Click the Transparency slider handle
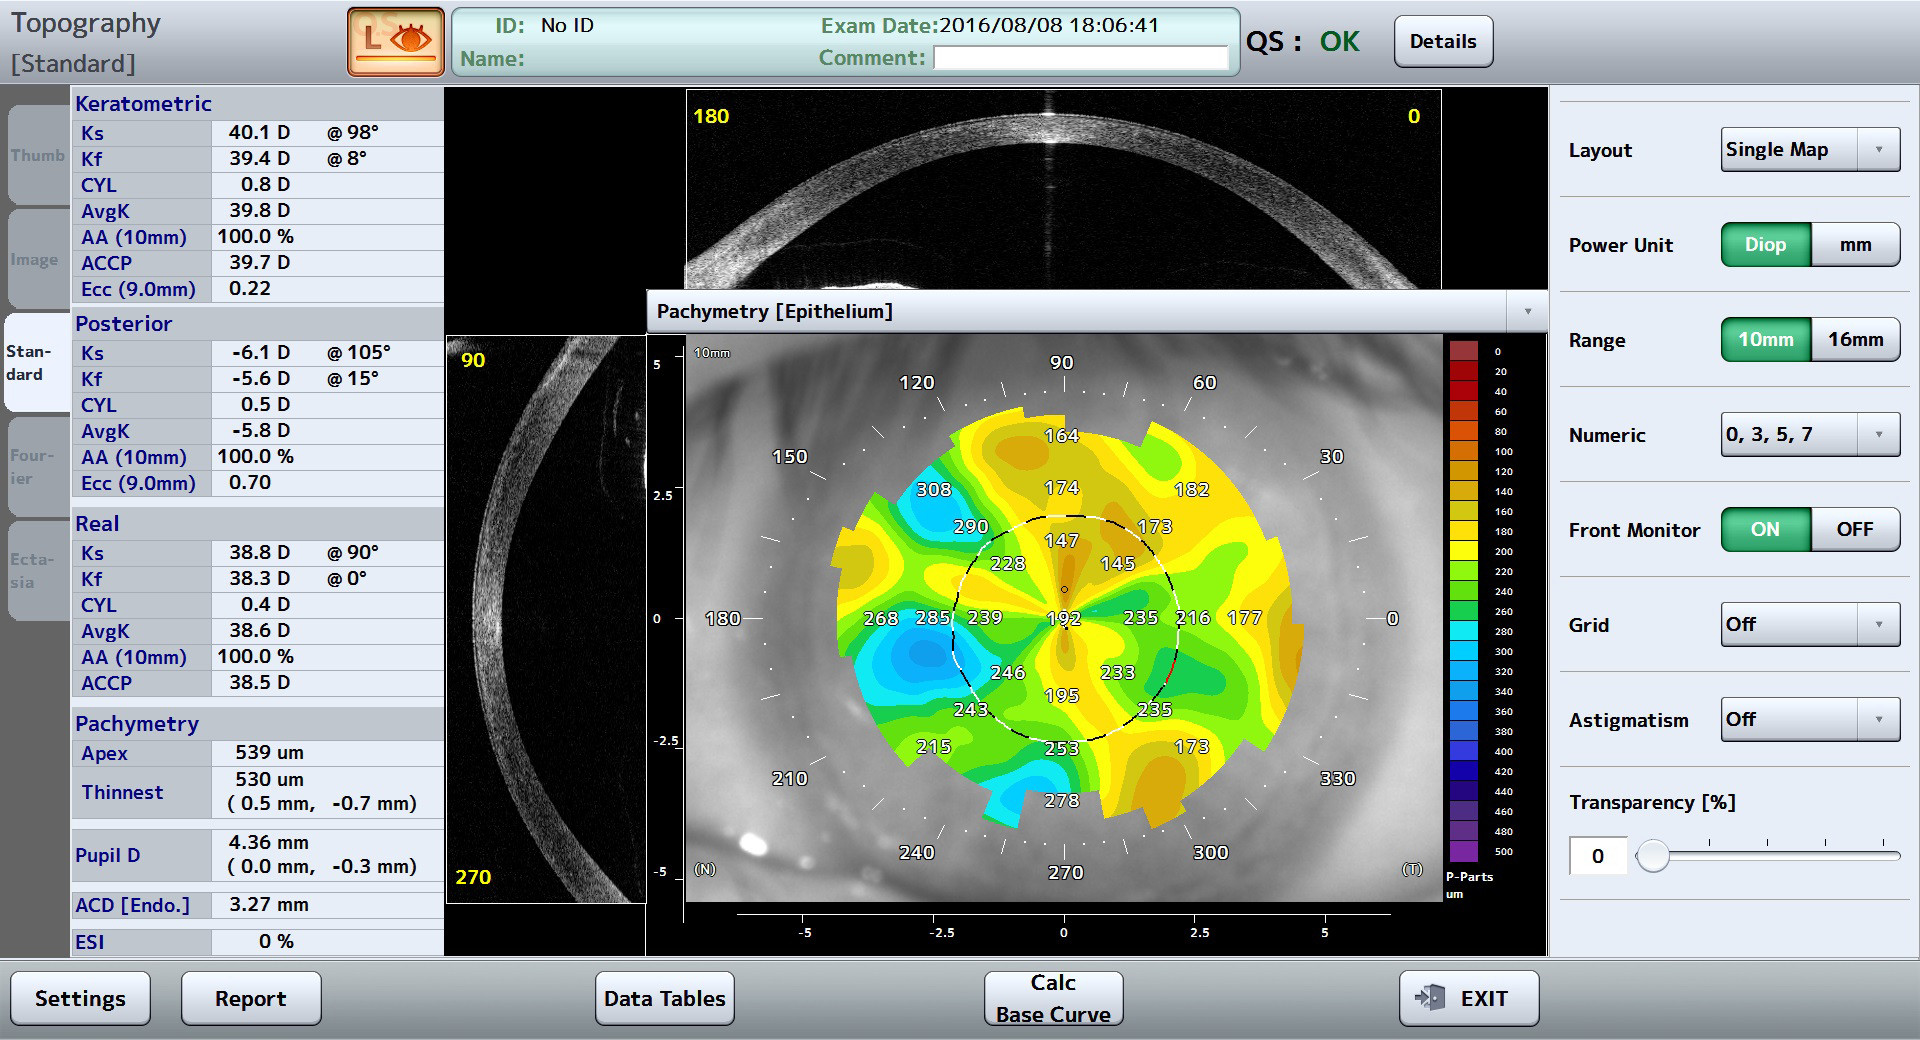The width and height of the screenshot is (1920, 1040). [1652, 856]
